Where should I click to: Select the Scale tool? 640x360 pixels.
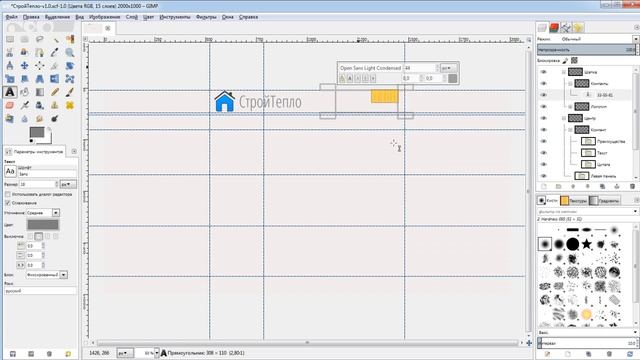click(x=10, y=79)
